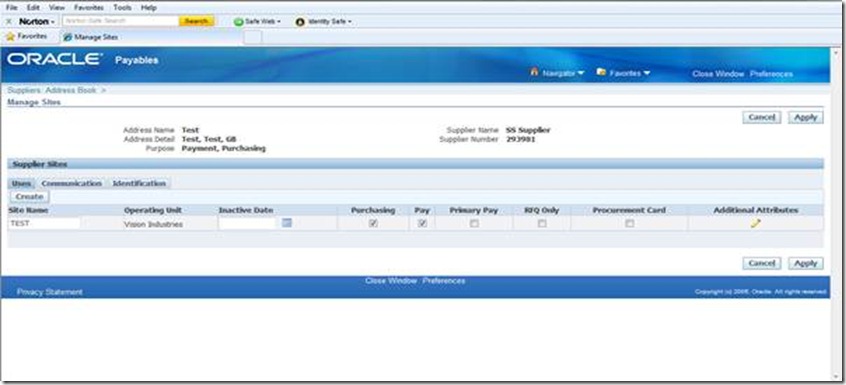Open a new blank browser tab
The height and width of the screenshot is (385, 846).
point(253,37)
